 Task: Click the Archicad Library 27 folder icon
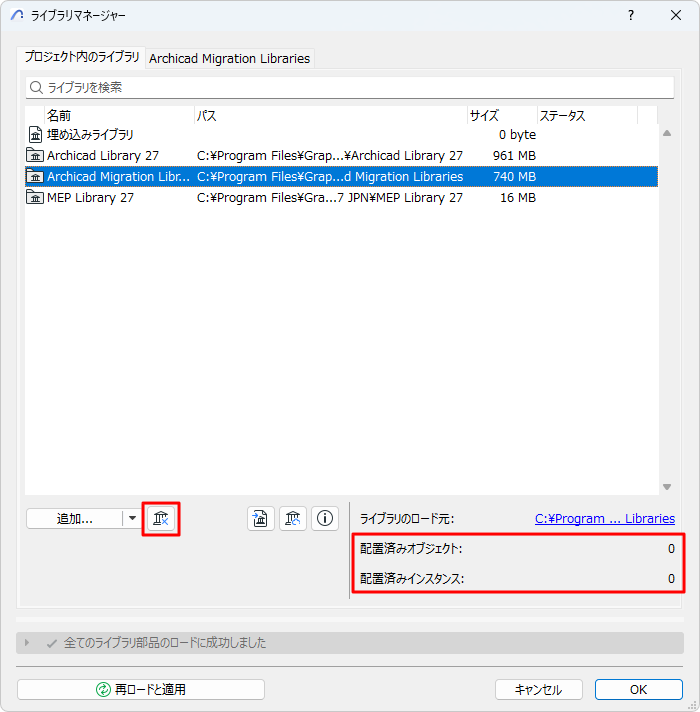(35, 155)
